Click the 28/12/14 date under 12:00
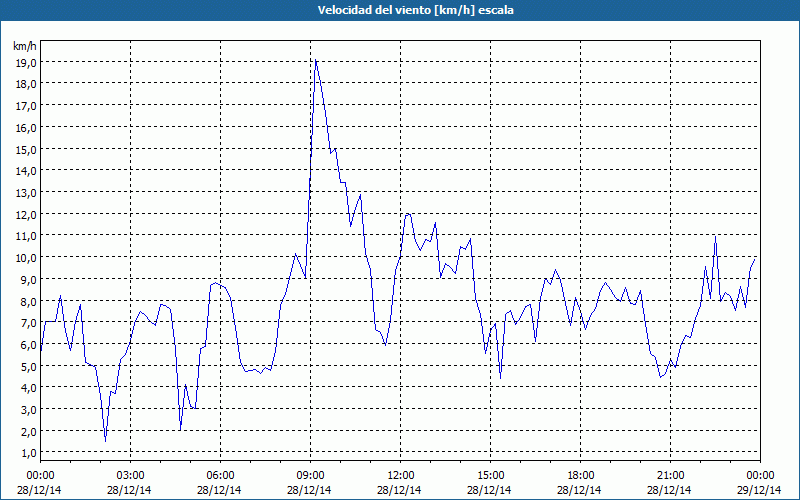800x500 pixels. [399, 490]
